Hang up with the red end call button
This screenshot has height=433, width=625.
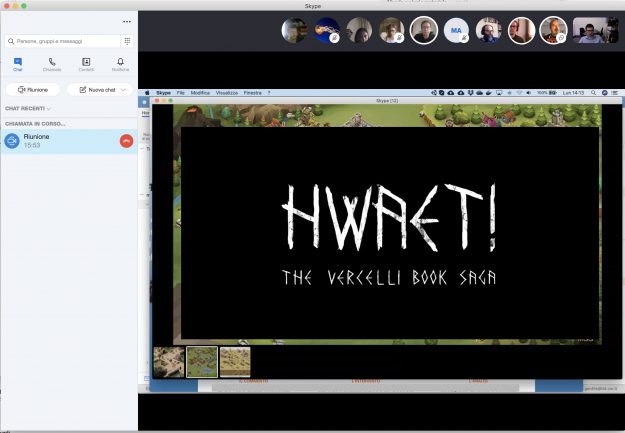pyautogui.click(x=126, y=141)
